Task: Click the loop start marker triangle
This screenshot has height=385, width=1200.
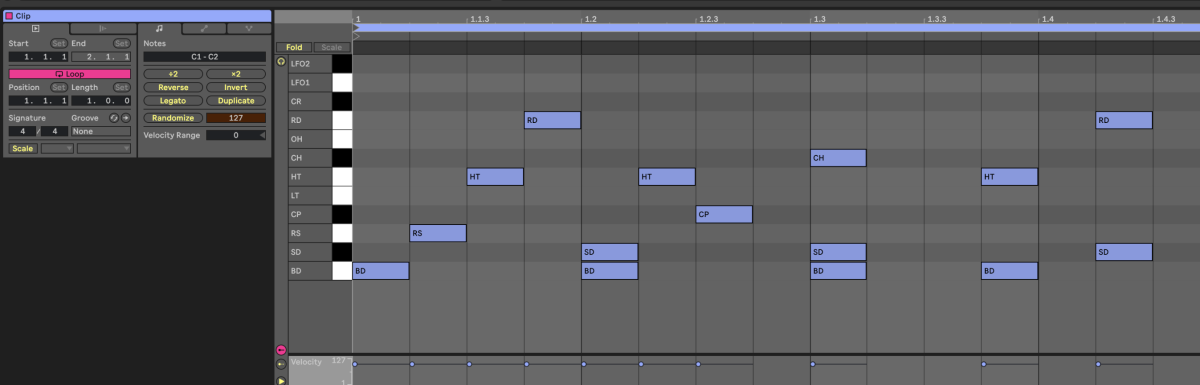Action: pyautogui.click(x=356, y=29)
